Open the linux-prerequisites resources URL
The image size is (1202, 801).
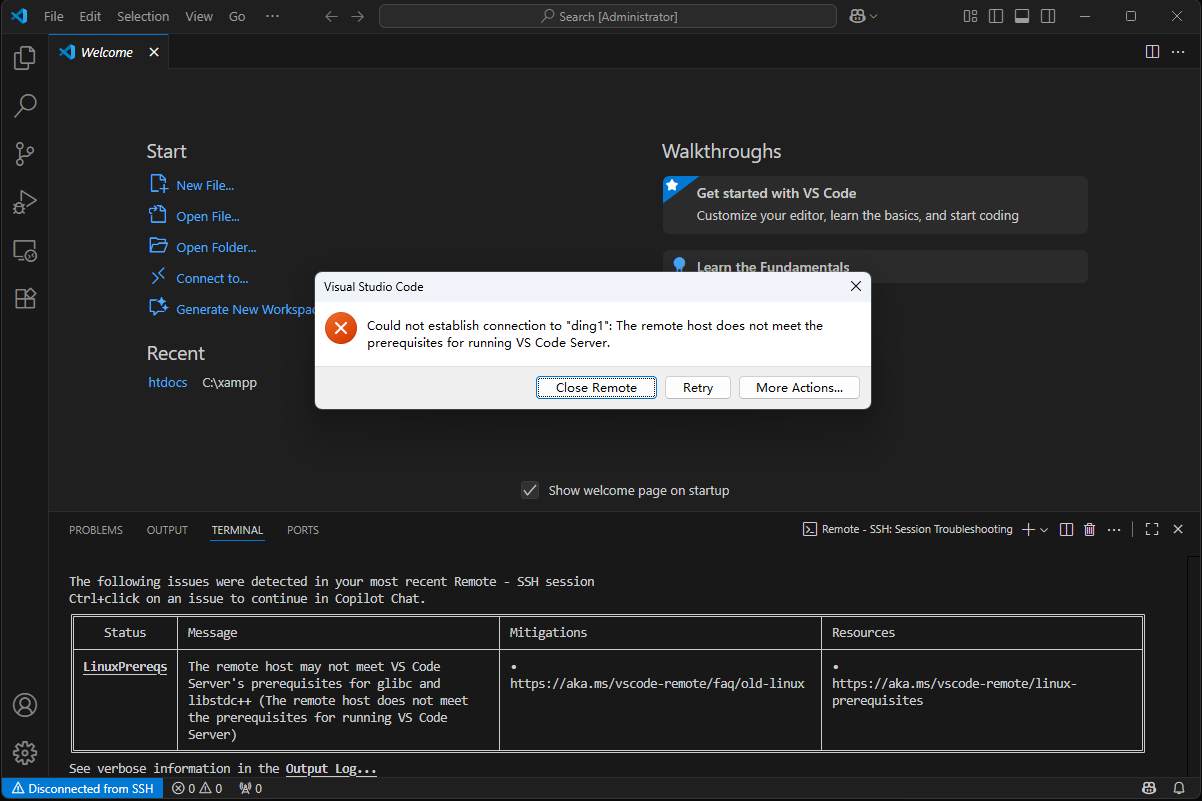pos(955,692)
